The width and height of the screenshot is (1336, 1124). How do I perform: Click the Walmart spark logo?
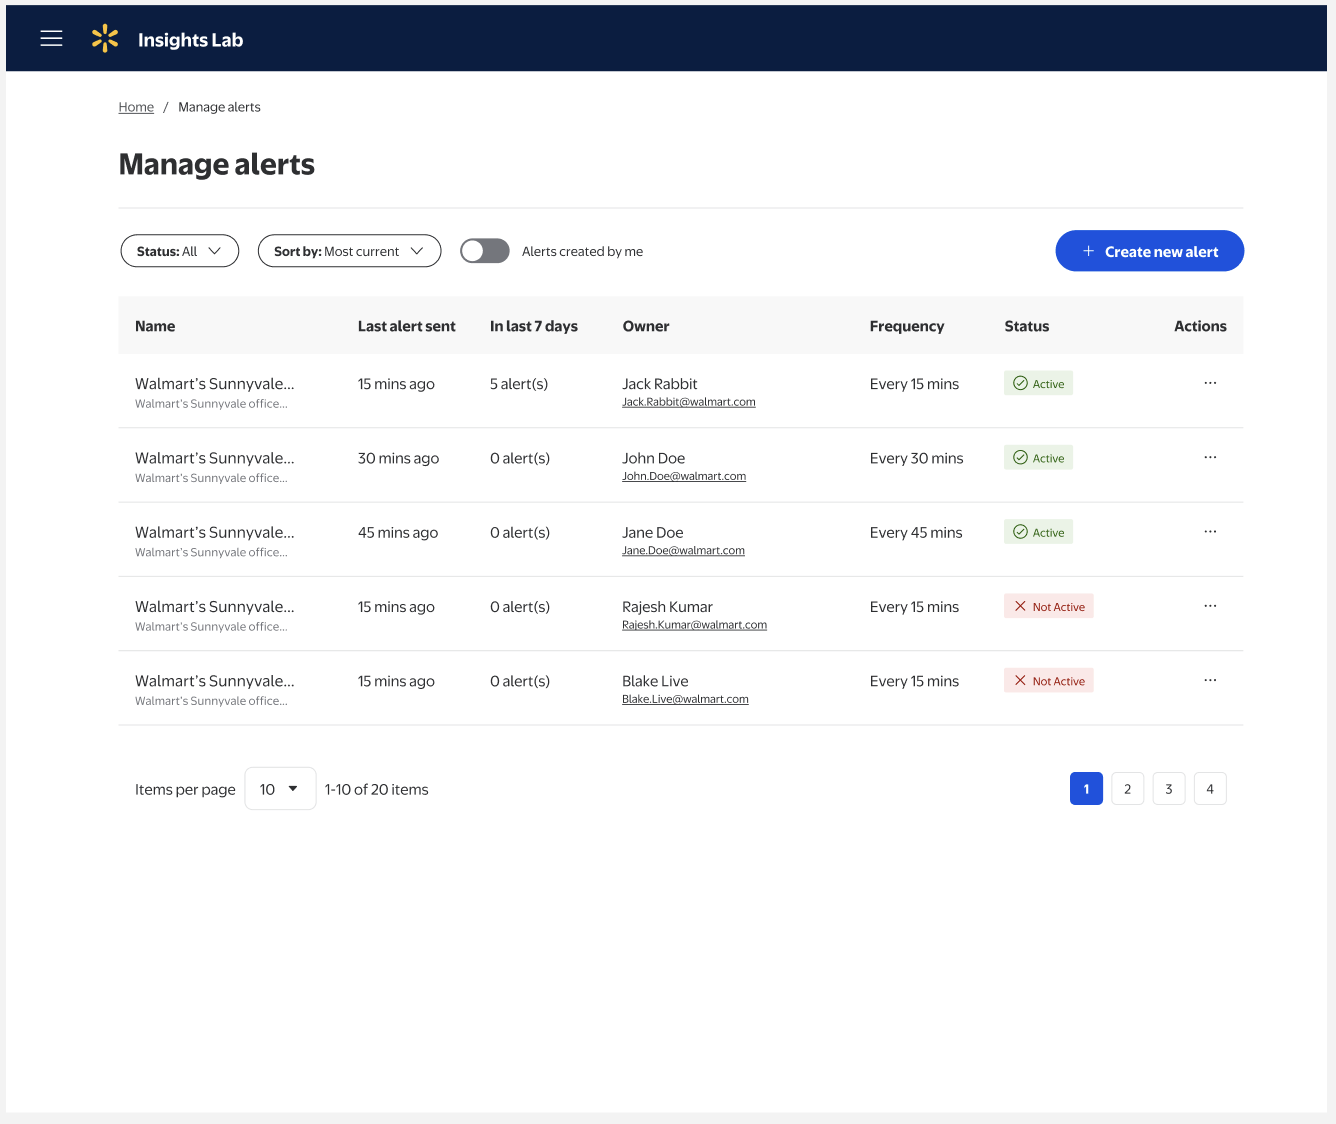(x=105, y=39)
